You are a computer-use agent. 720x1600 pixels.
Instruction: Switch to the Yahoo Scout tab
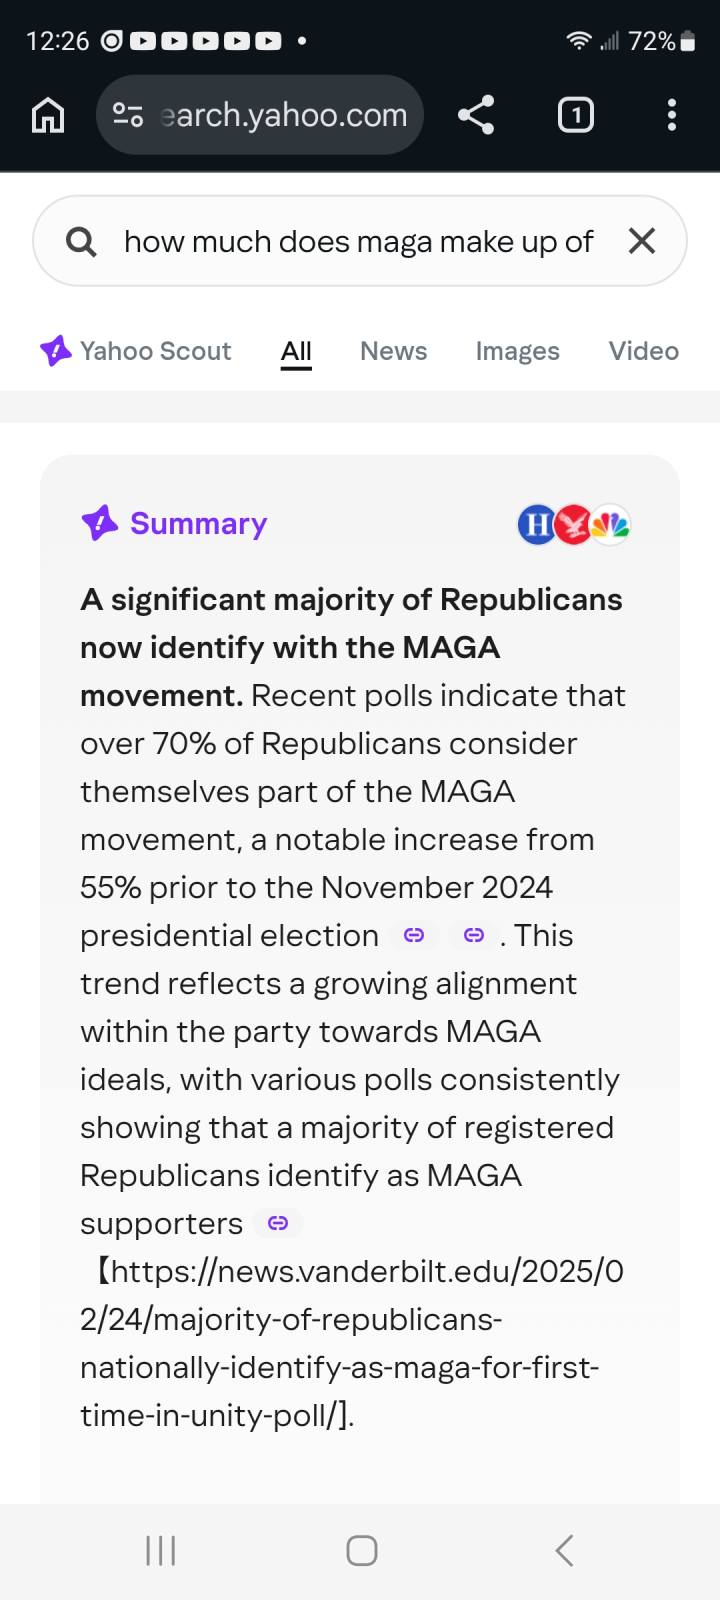136,351
